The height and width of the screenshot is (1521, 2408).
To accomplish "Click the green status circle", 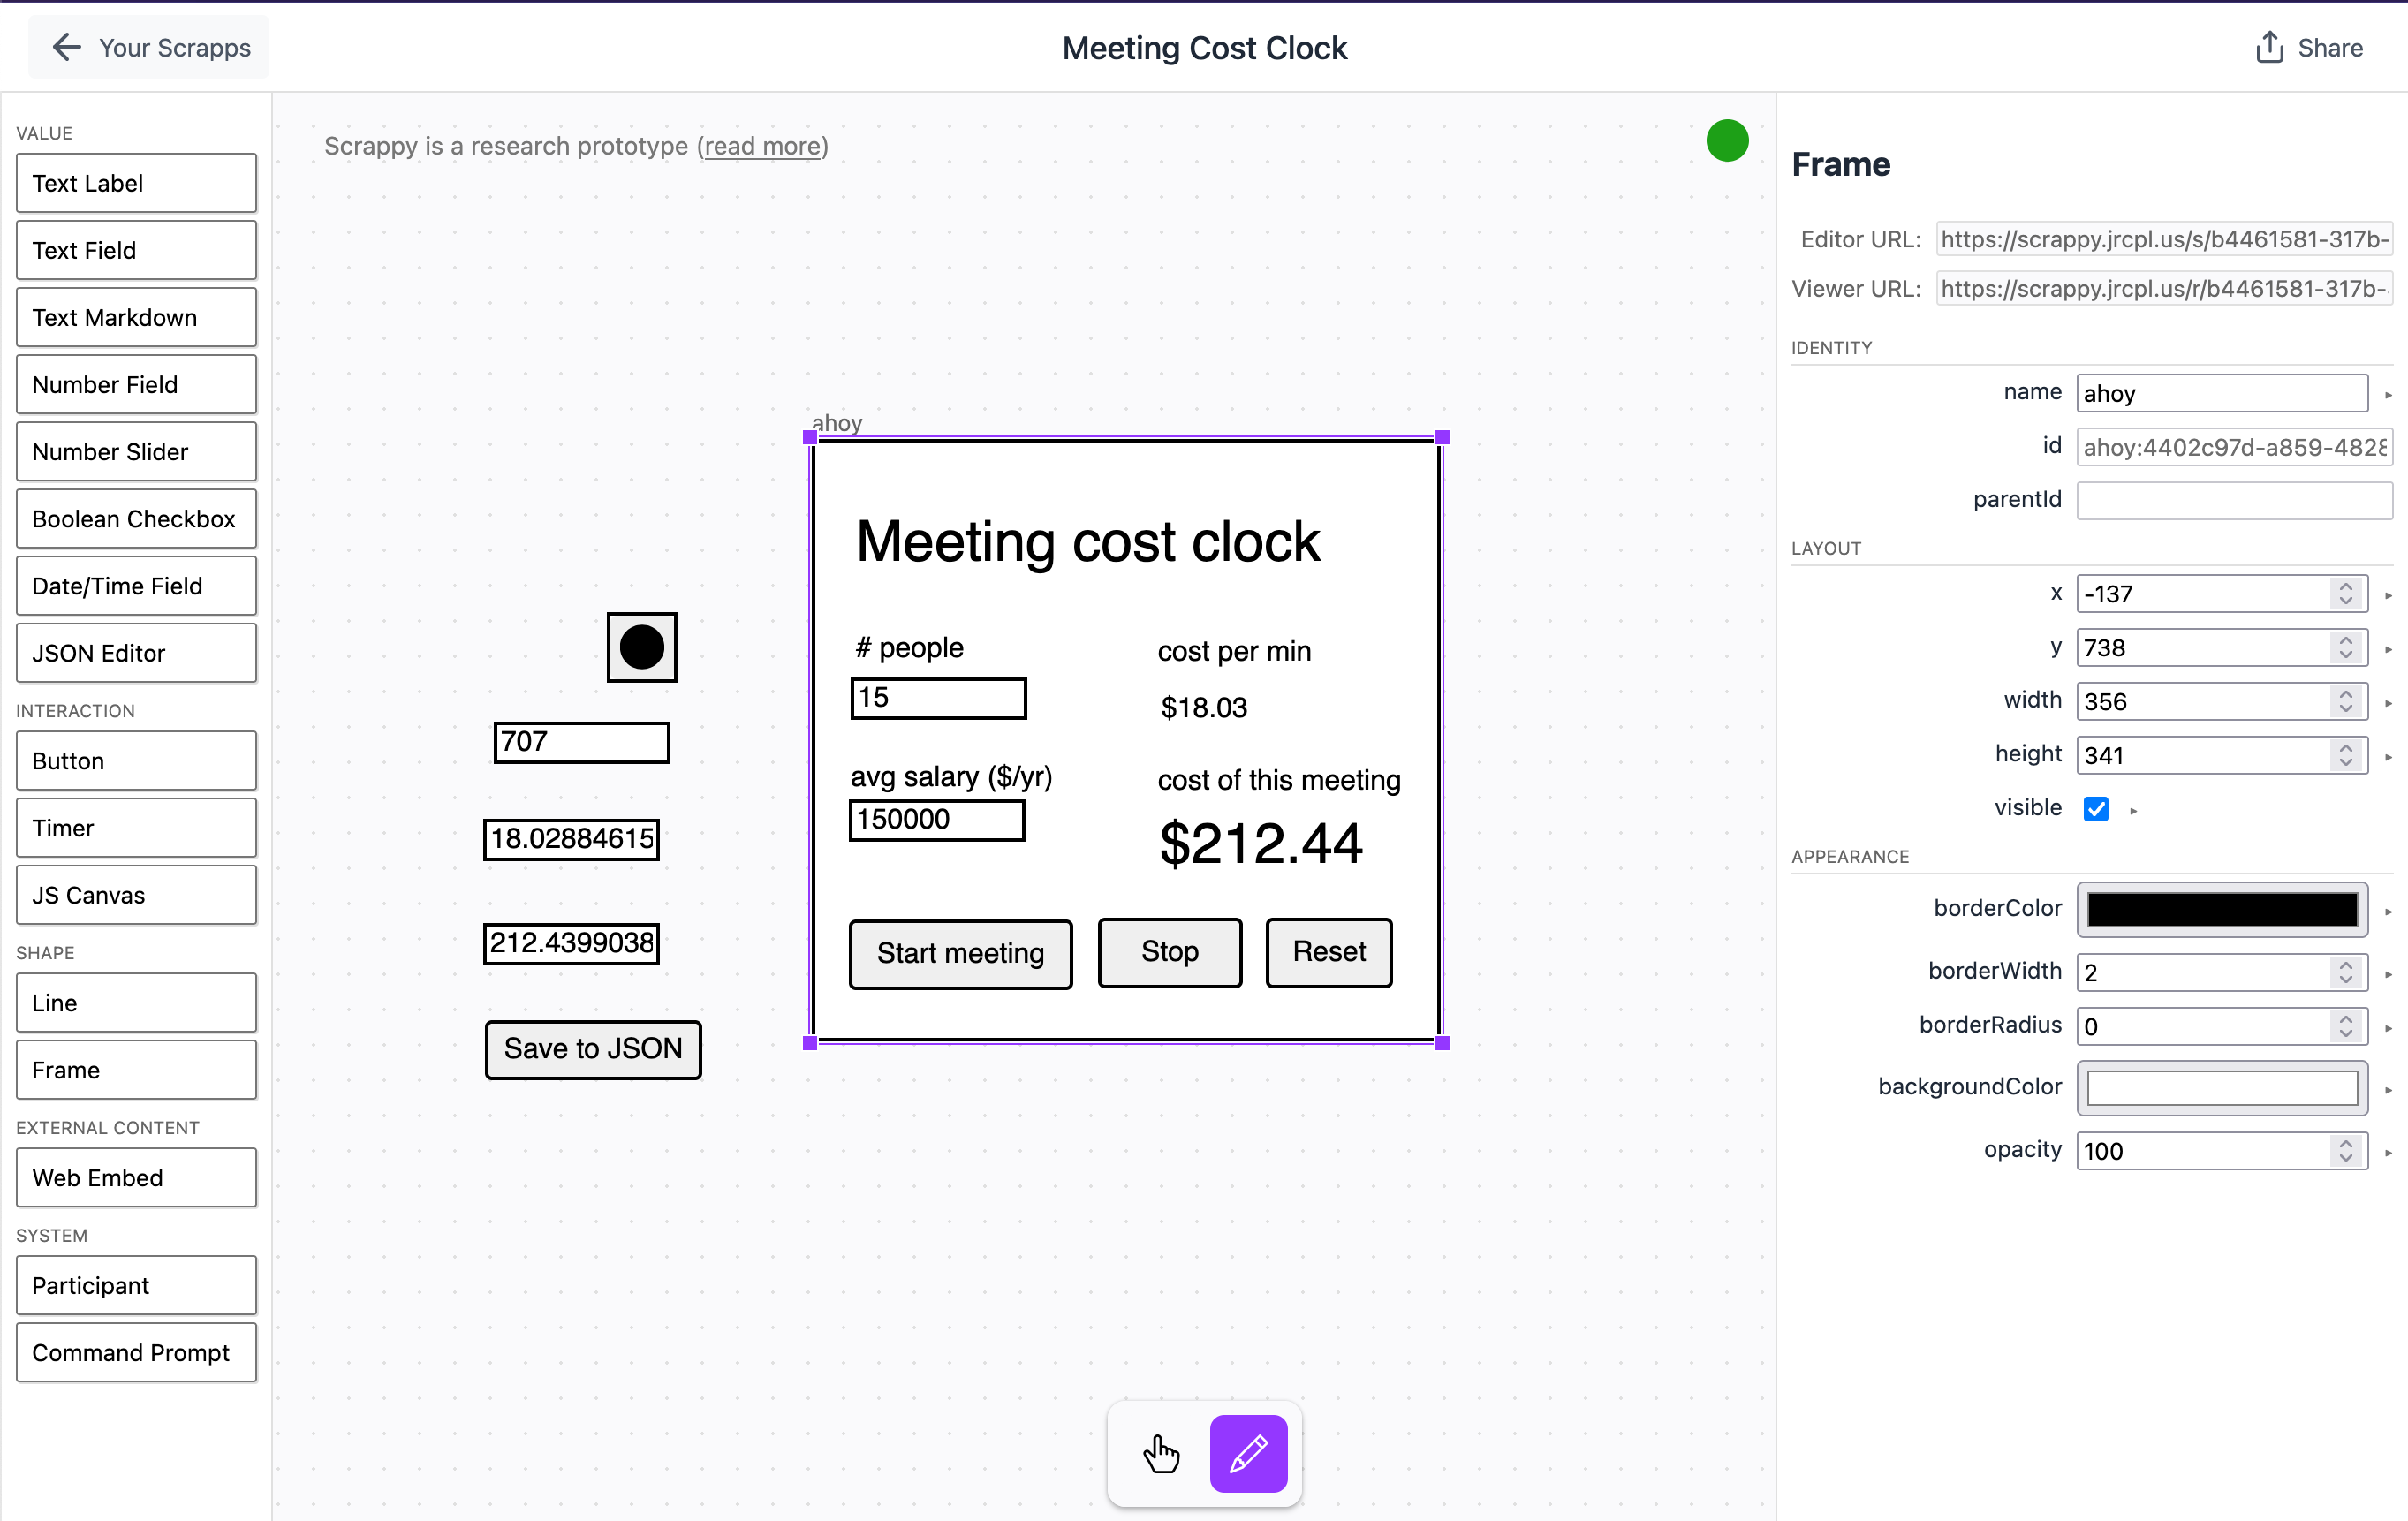I will coord(1726,140).
